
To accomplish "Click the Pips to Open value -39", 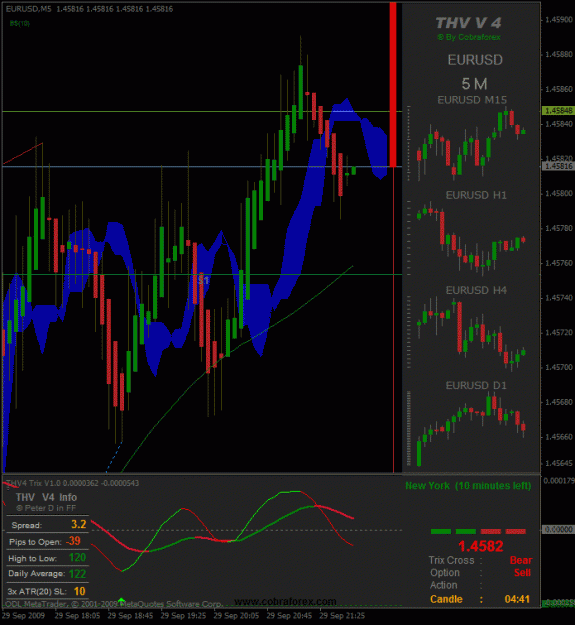I will tap(73, 541).
